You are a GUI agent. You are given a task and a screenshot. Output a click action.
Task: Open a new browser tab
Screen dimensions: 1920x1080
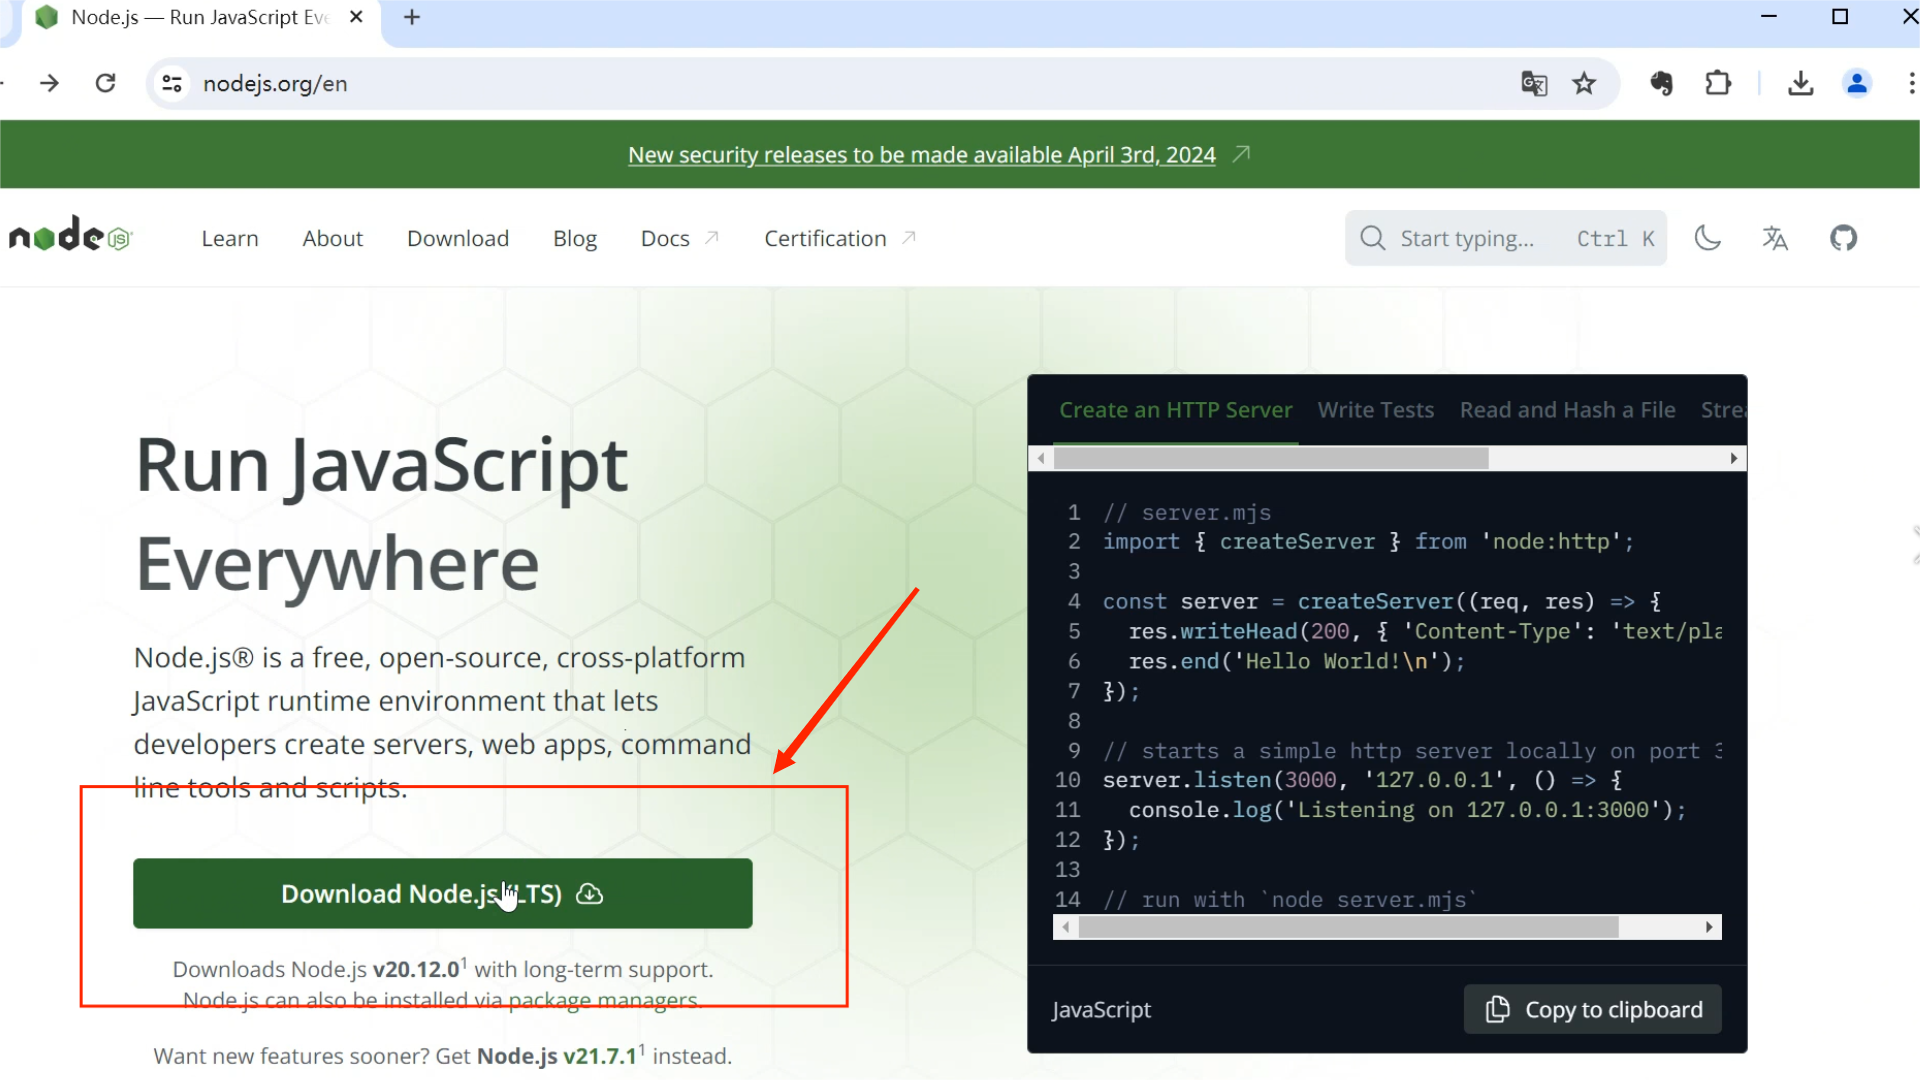(412, 17)
